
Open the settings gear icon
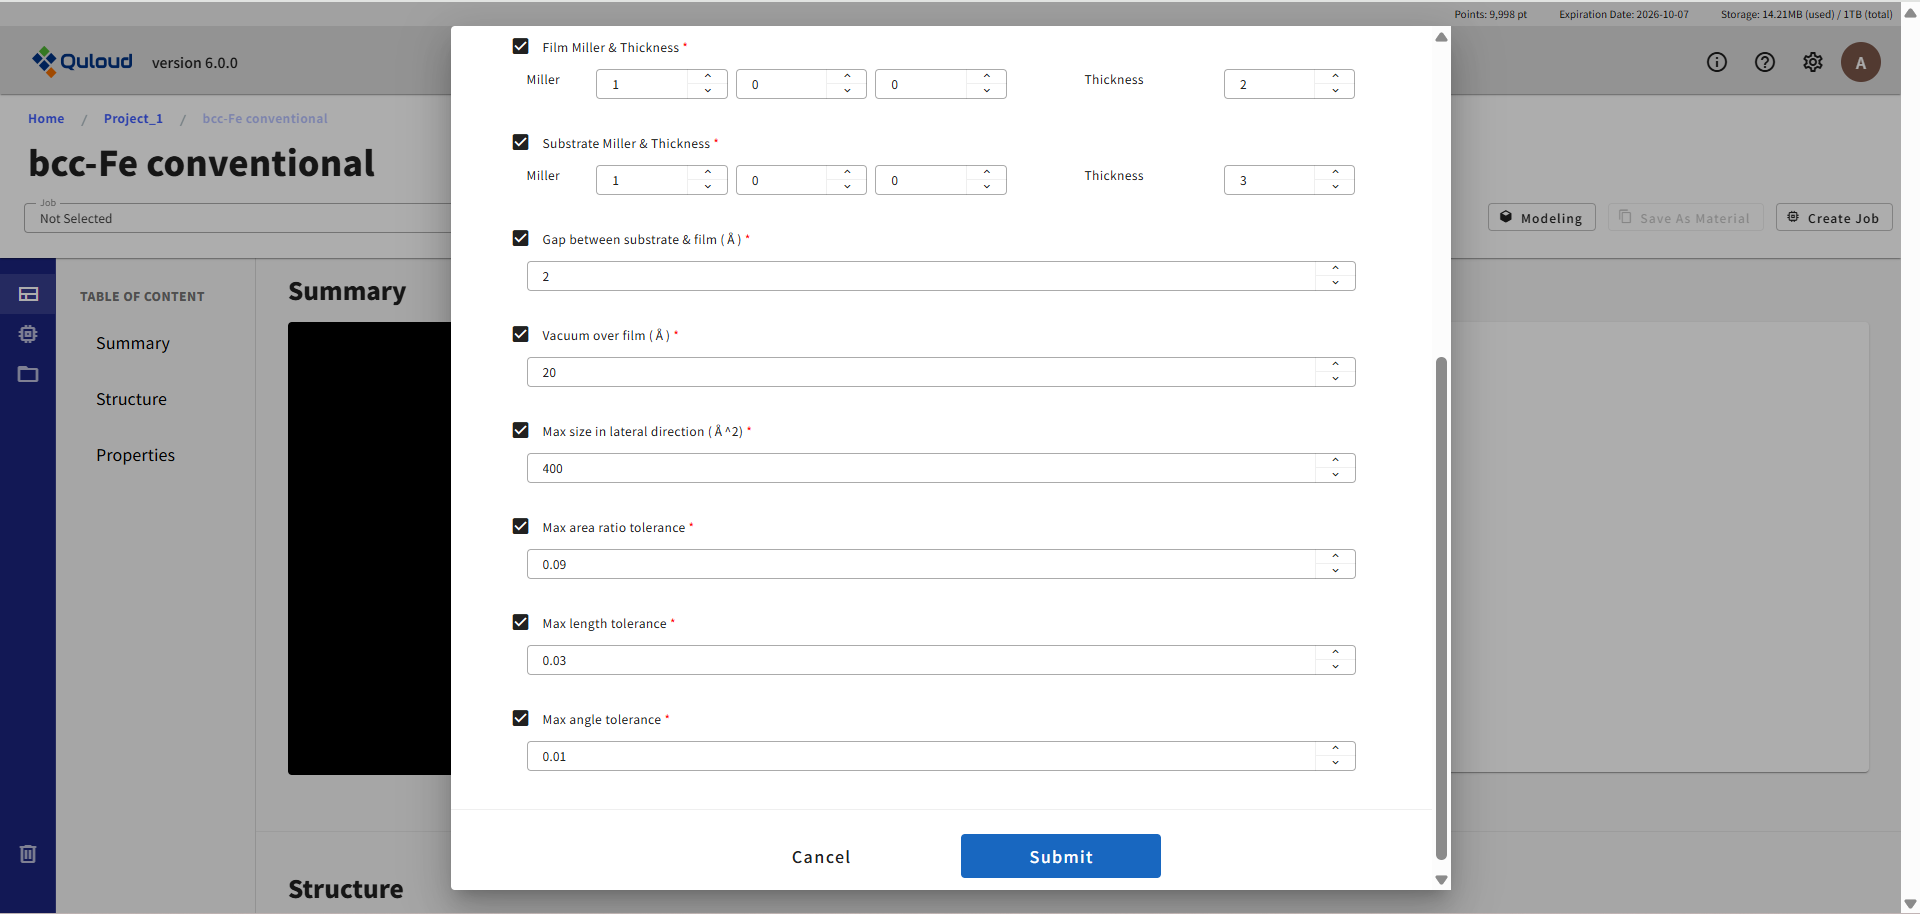(1813, 62)
